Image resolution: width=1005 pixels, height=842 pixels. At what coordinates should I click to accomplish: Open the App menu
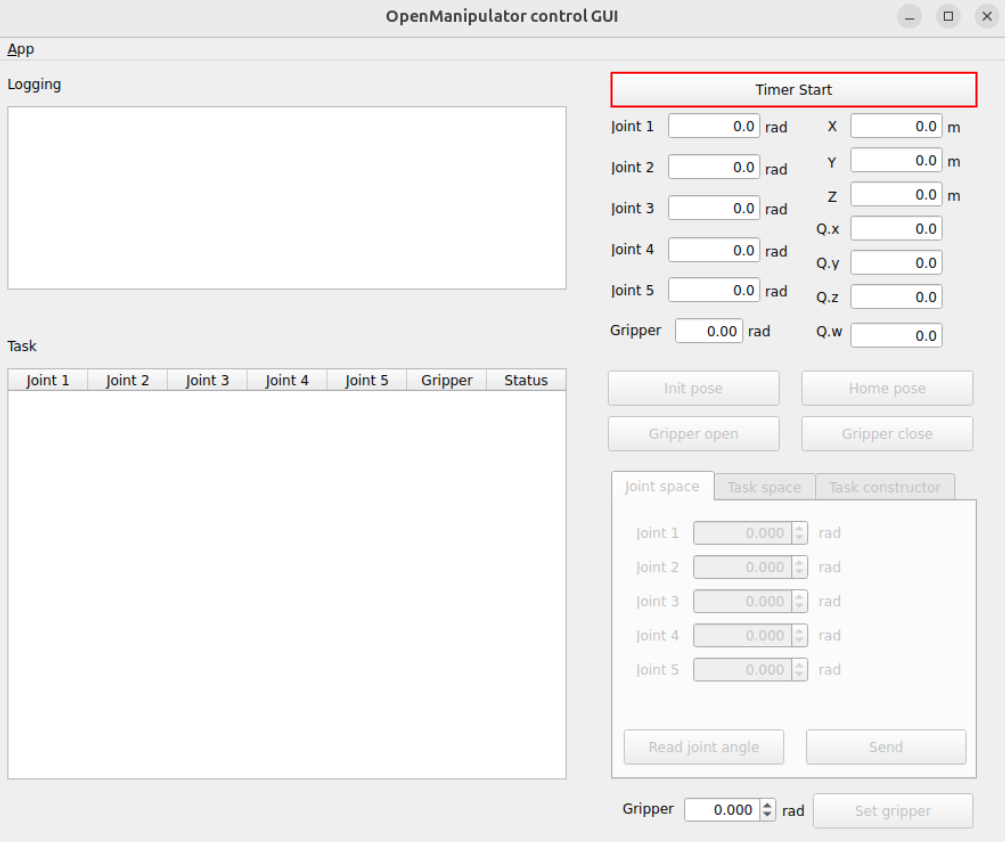(x=21, y=49)
